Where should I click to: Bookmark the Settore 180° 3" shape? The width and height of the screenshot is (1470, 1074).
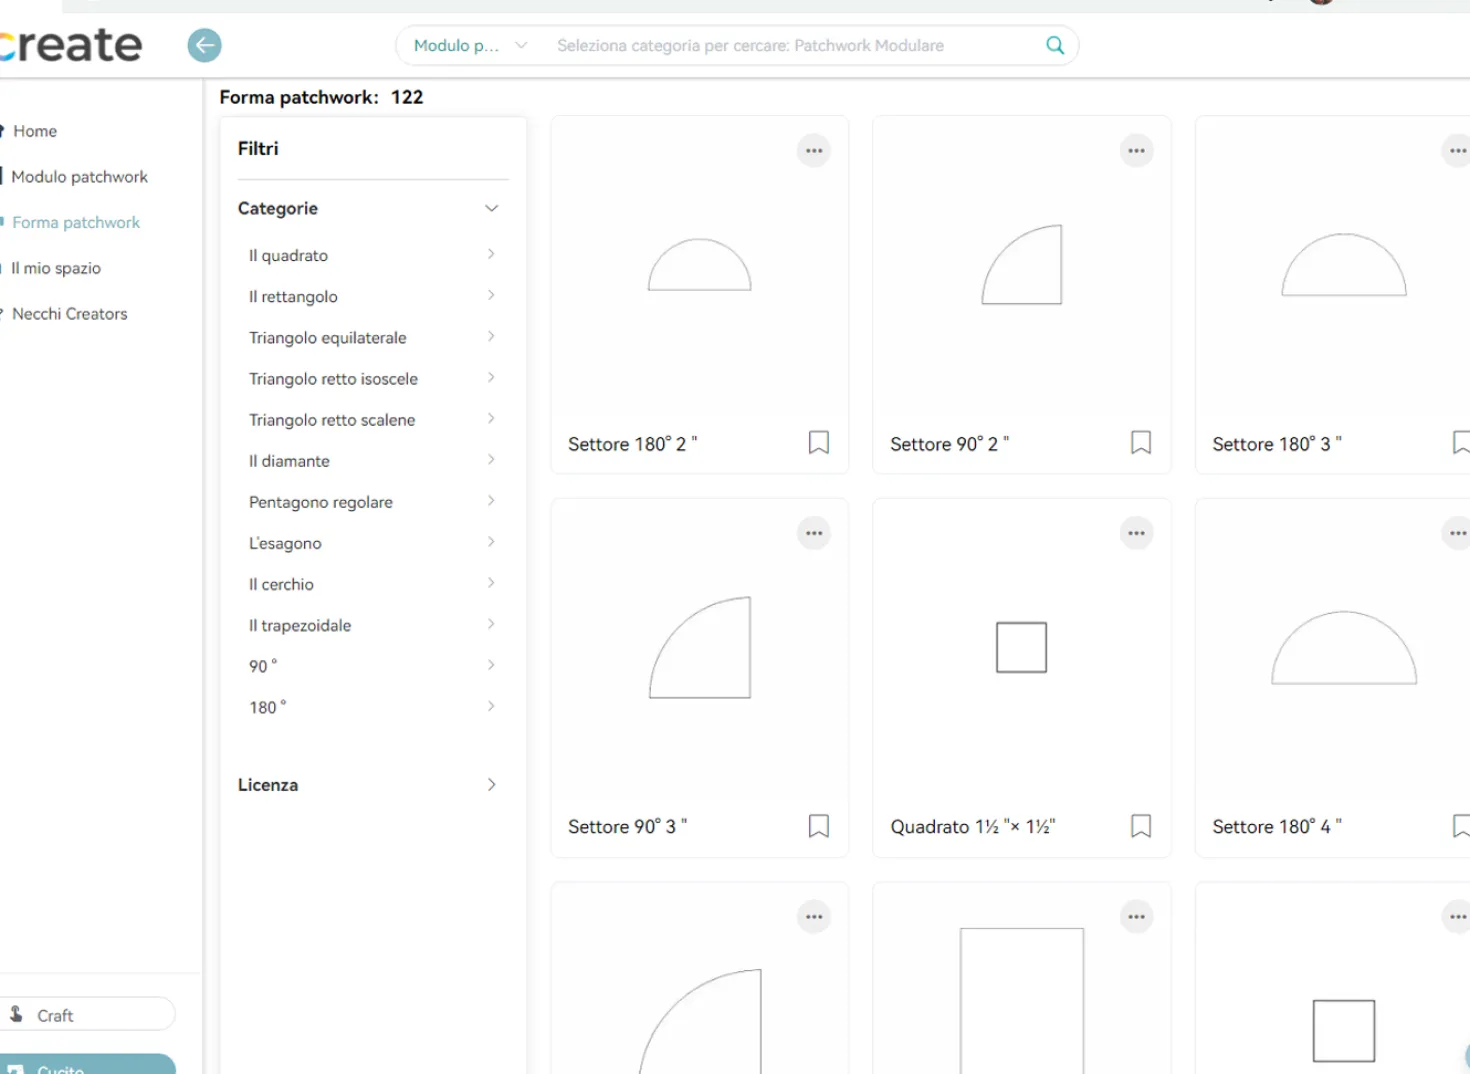[1461, 442]
